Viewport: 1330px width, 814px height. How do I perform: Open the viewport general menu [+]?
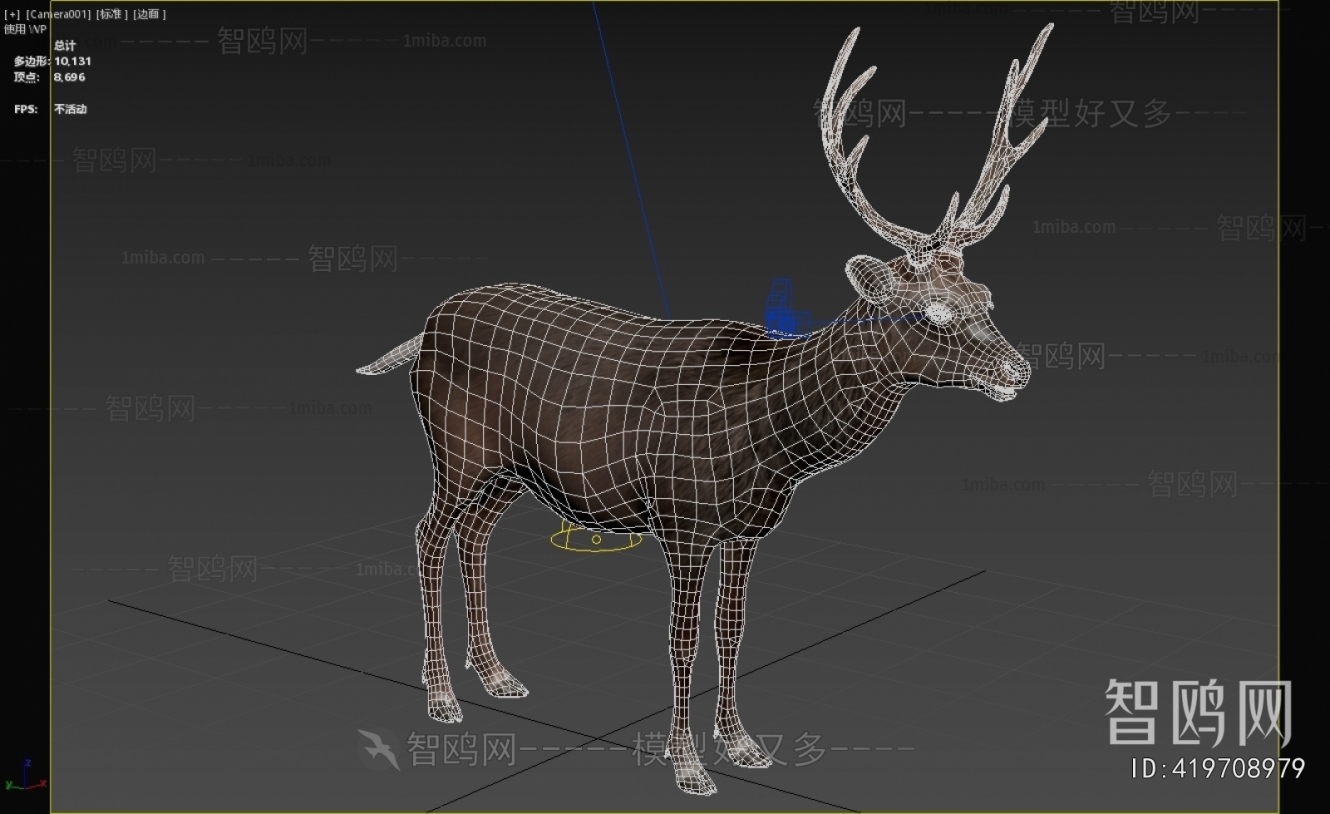pyautogui.click(x=12, y=14)
